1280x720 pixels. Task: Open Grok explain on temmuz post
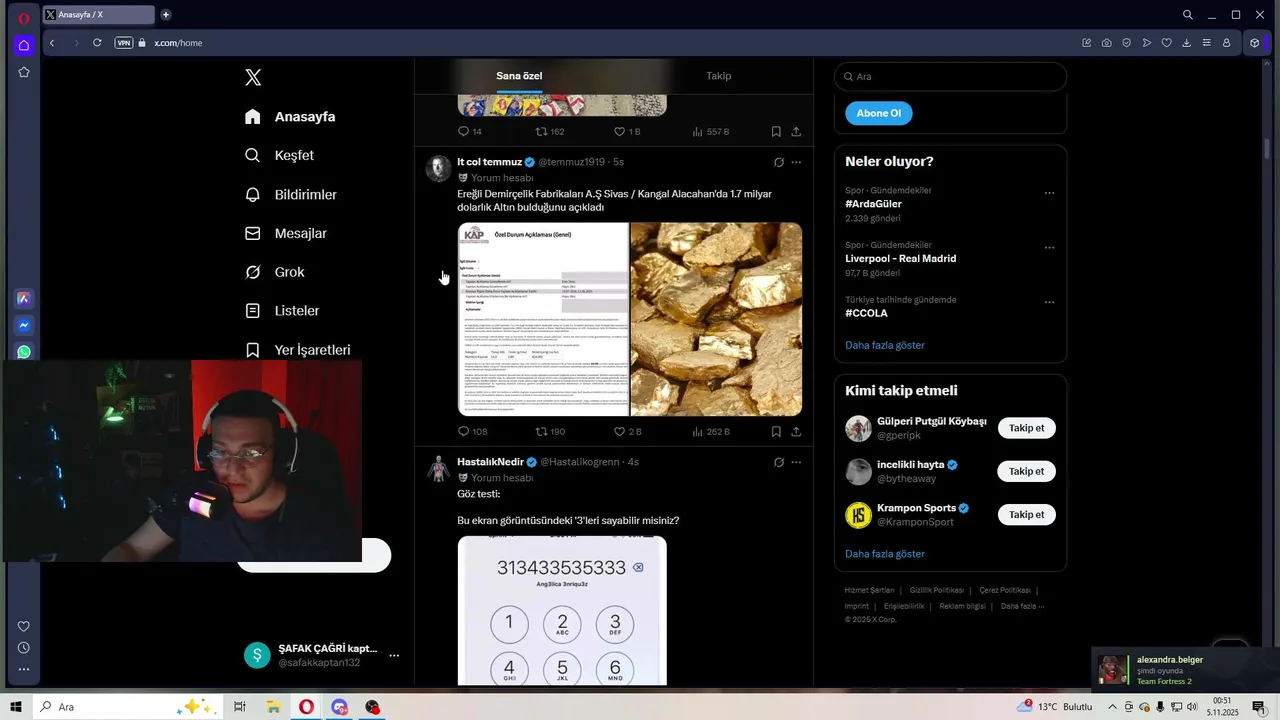(778, 162)
